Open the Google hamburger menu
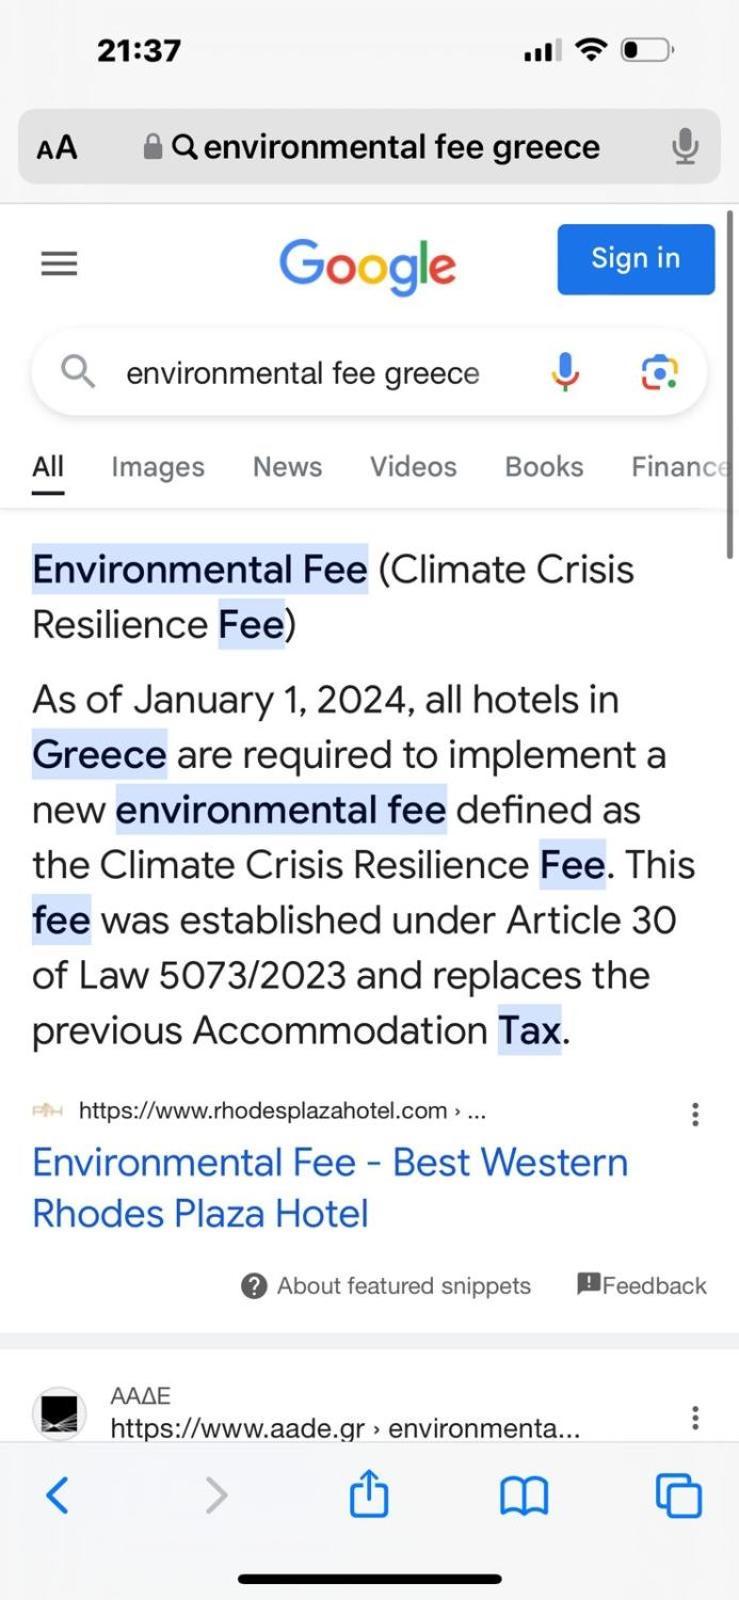 point(59,263)
